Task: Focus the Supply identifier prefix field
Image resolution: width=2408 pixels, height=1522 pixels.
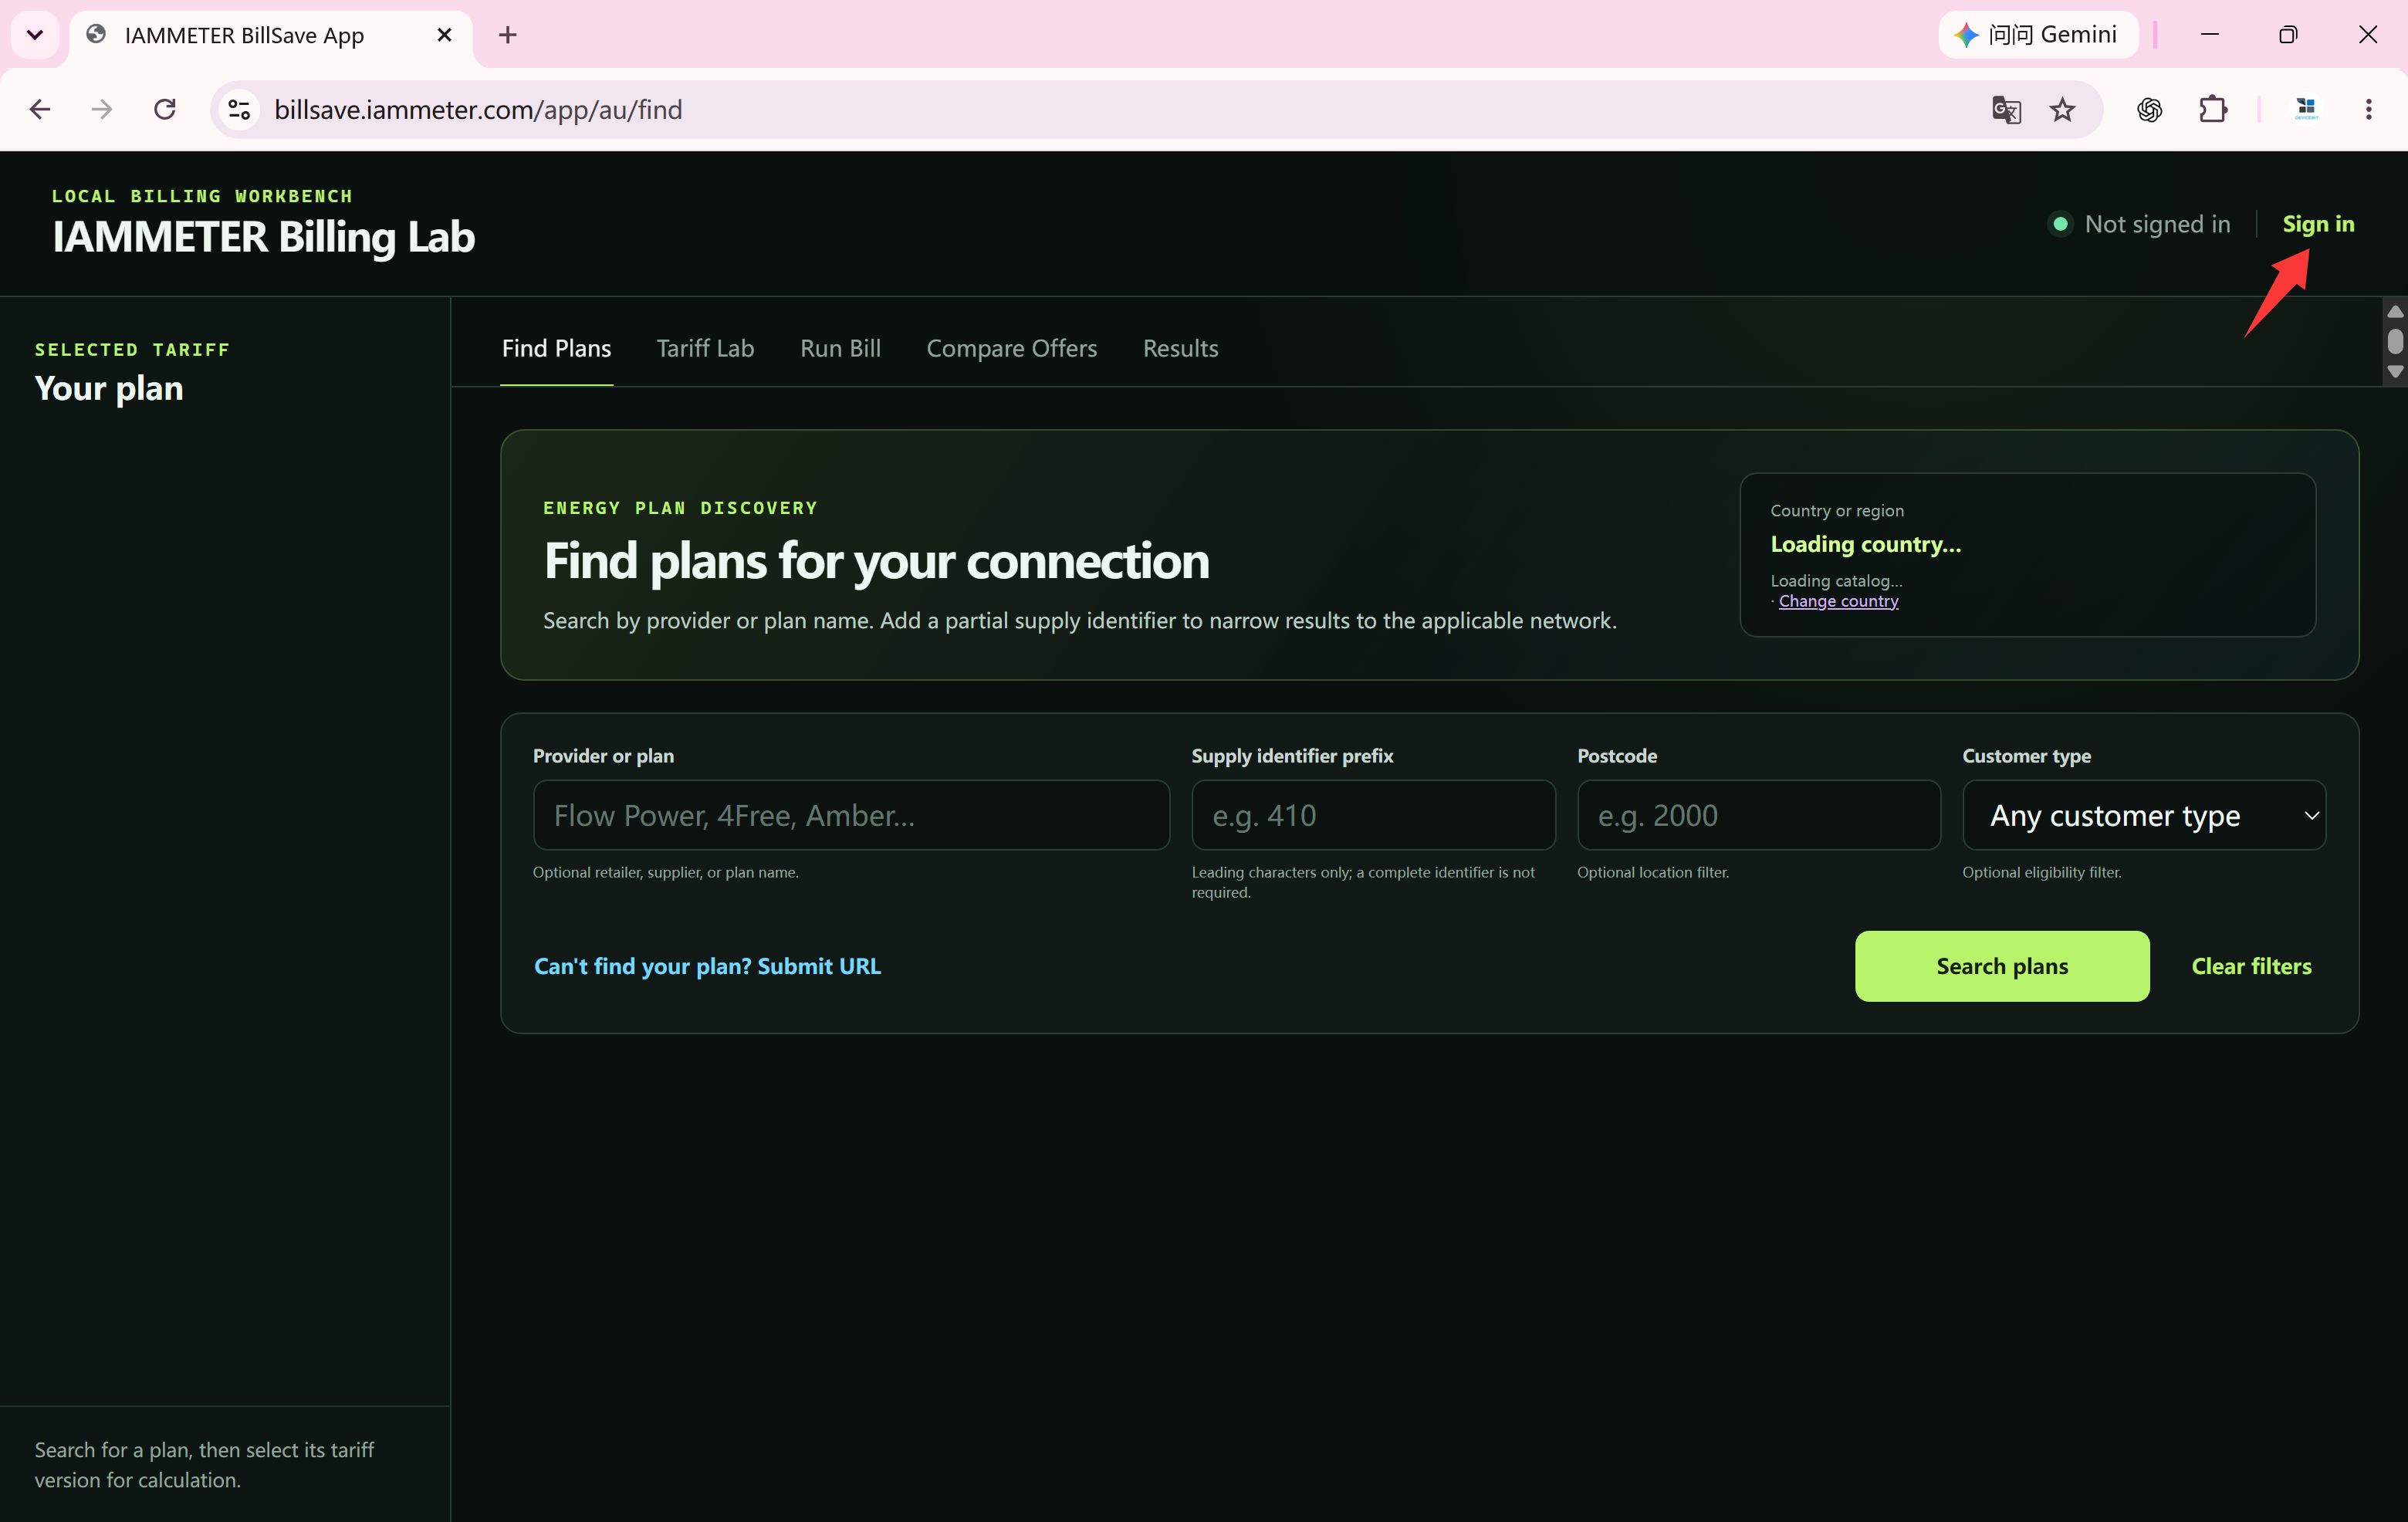Action: [x=1373, y=815]
